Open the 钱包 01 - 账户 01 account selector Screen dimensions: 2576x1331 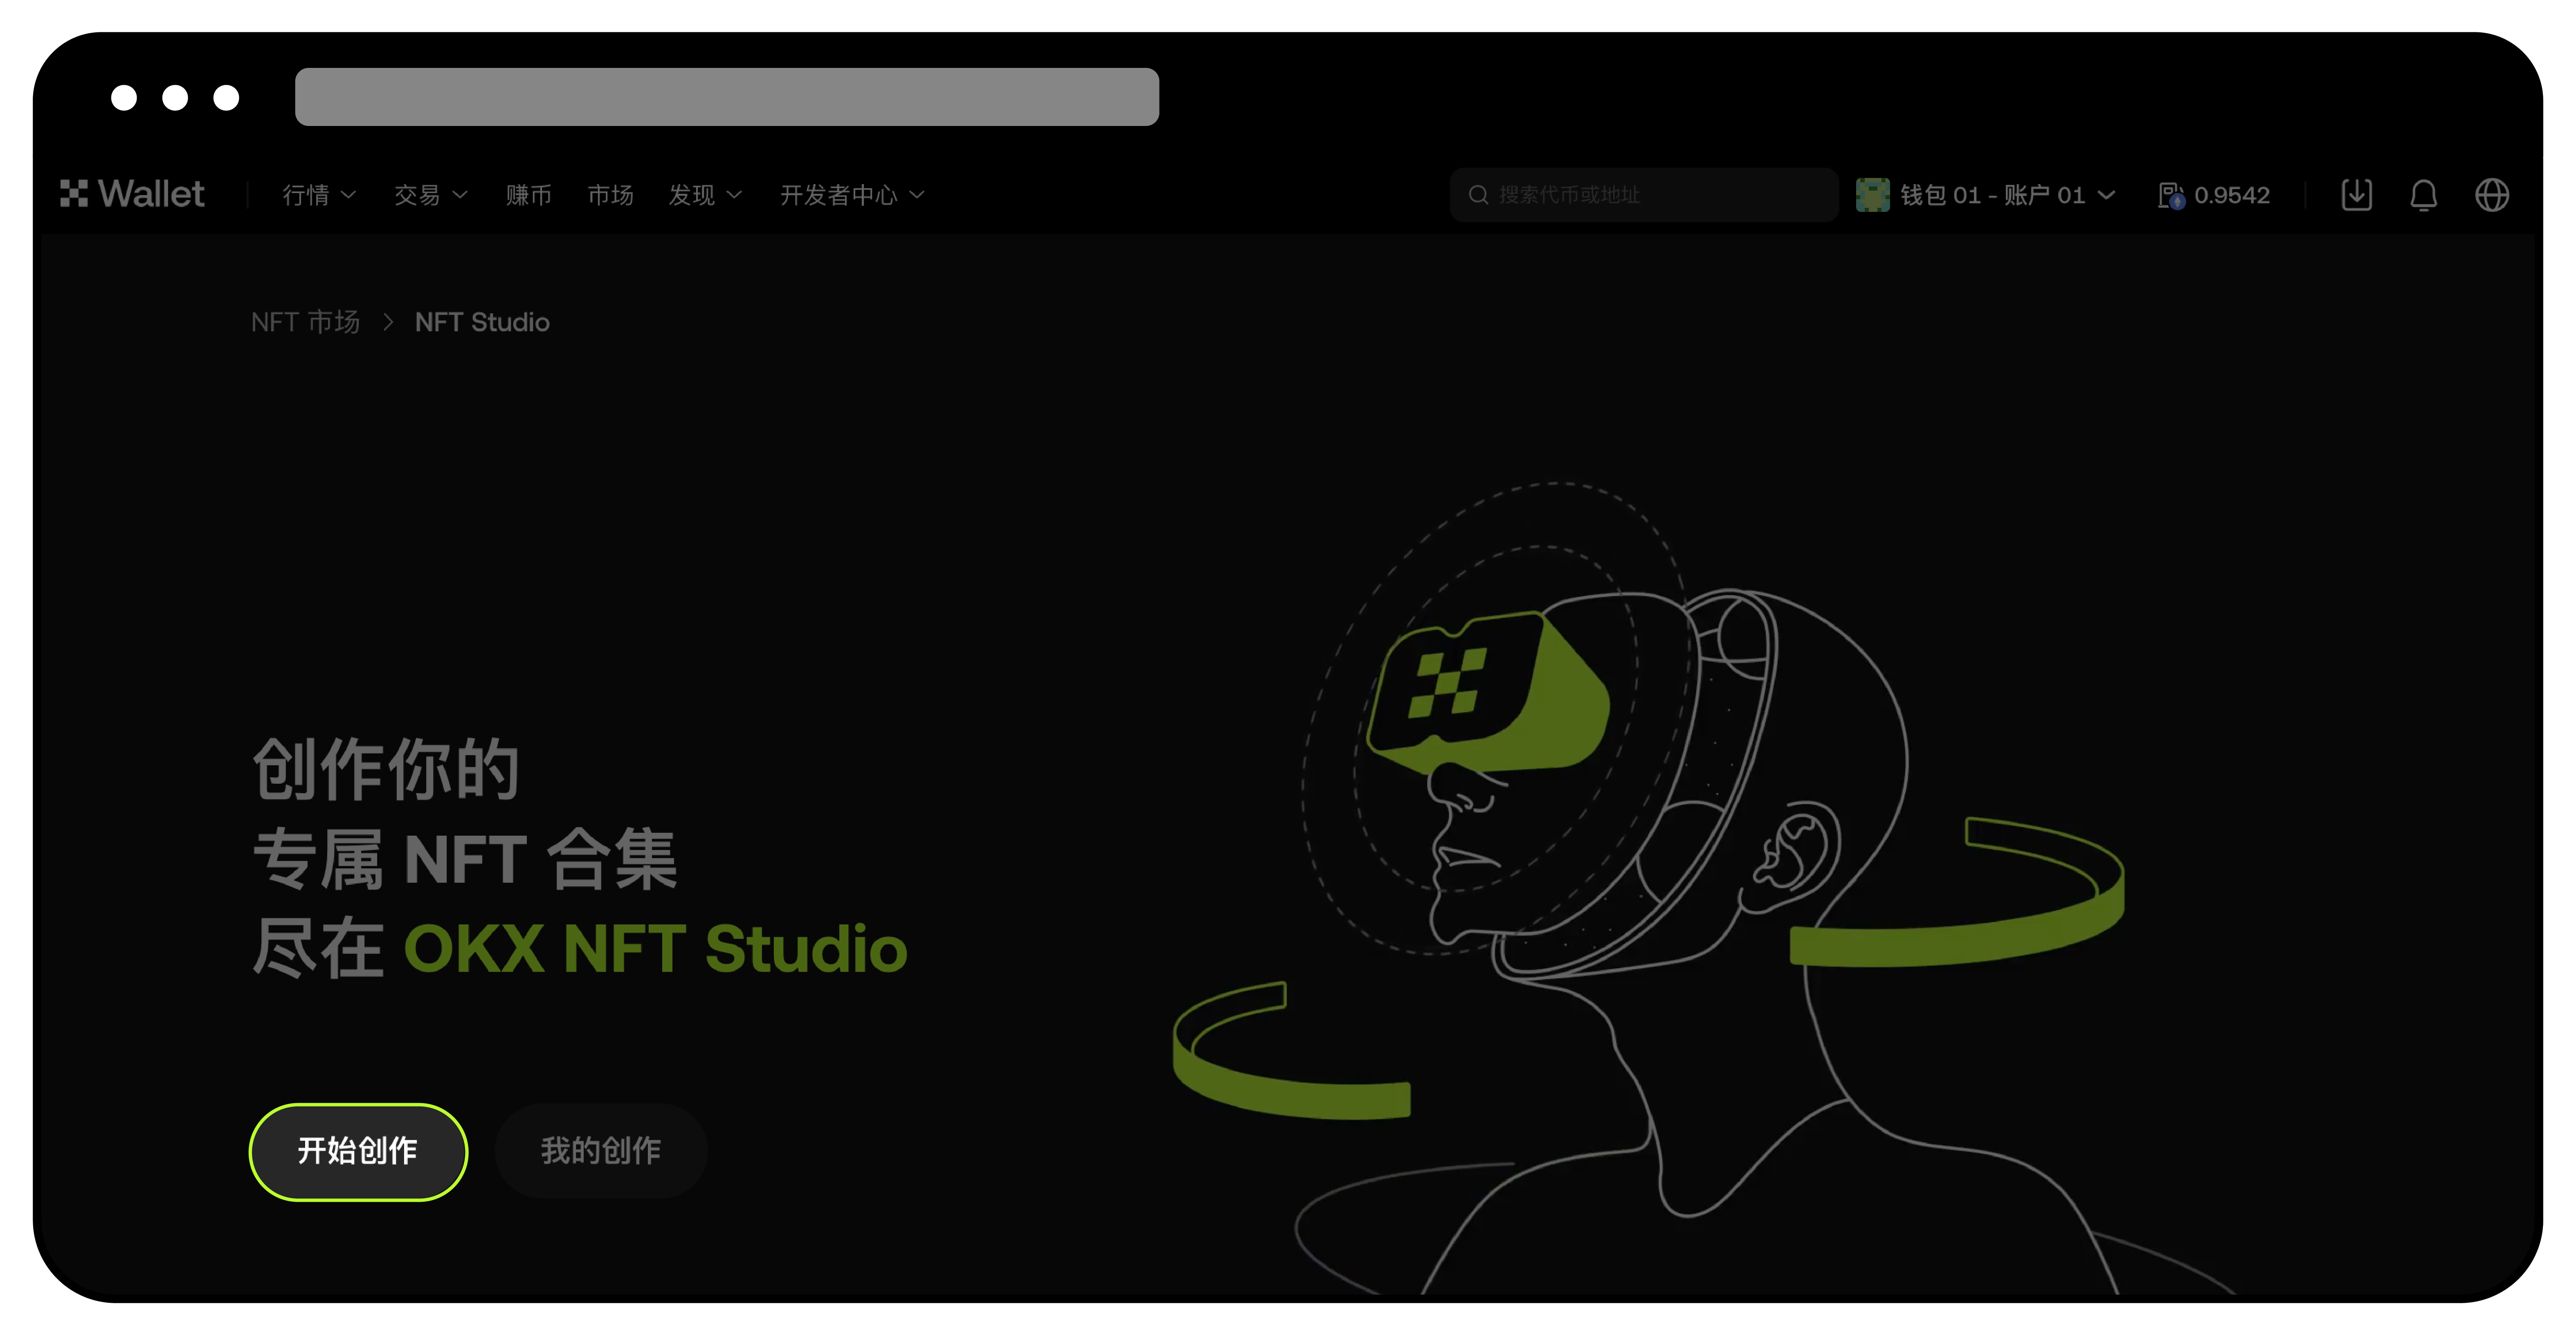1986,195
